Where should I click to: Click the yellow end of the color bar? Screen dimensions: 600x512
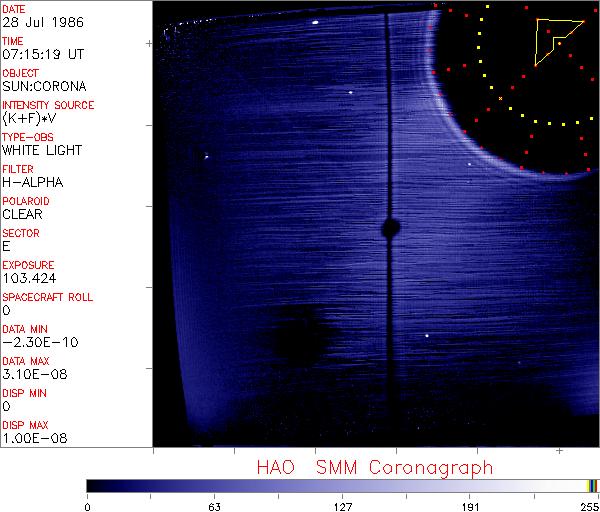pos(591,486)
